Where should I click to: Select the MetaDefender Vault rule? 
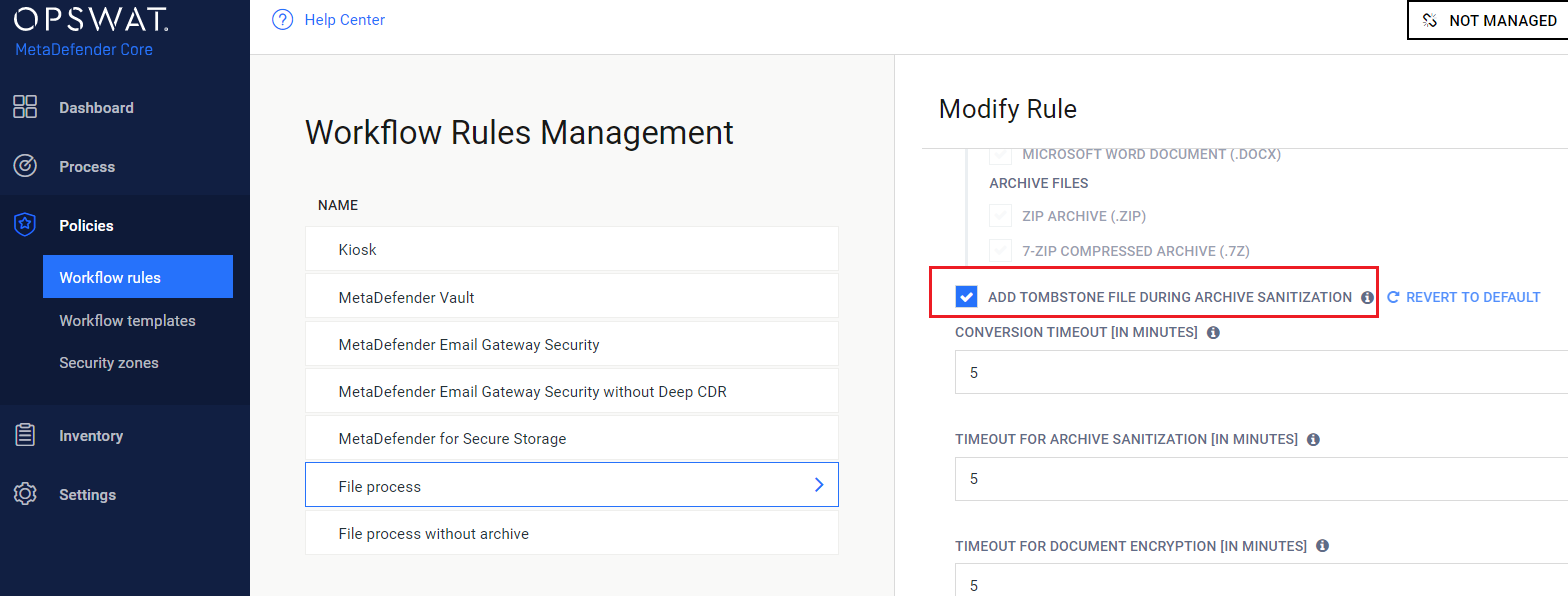(572, 297)
